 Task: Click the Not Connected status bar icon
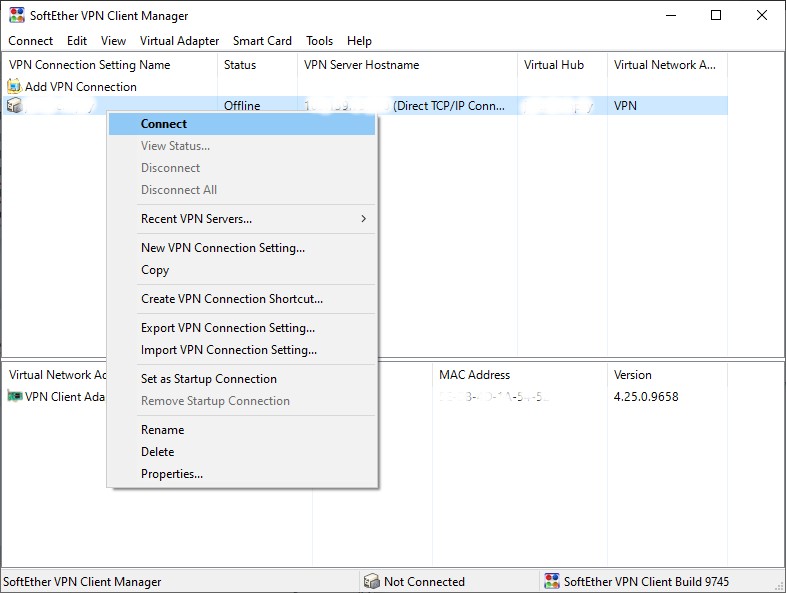(x=371, y=581)
